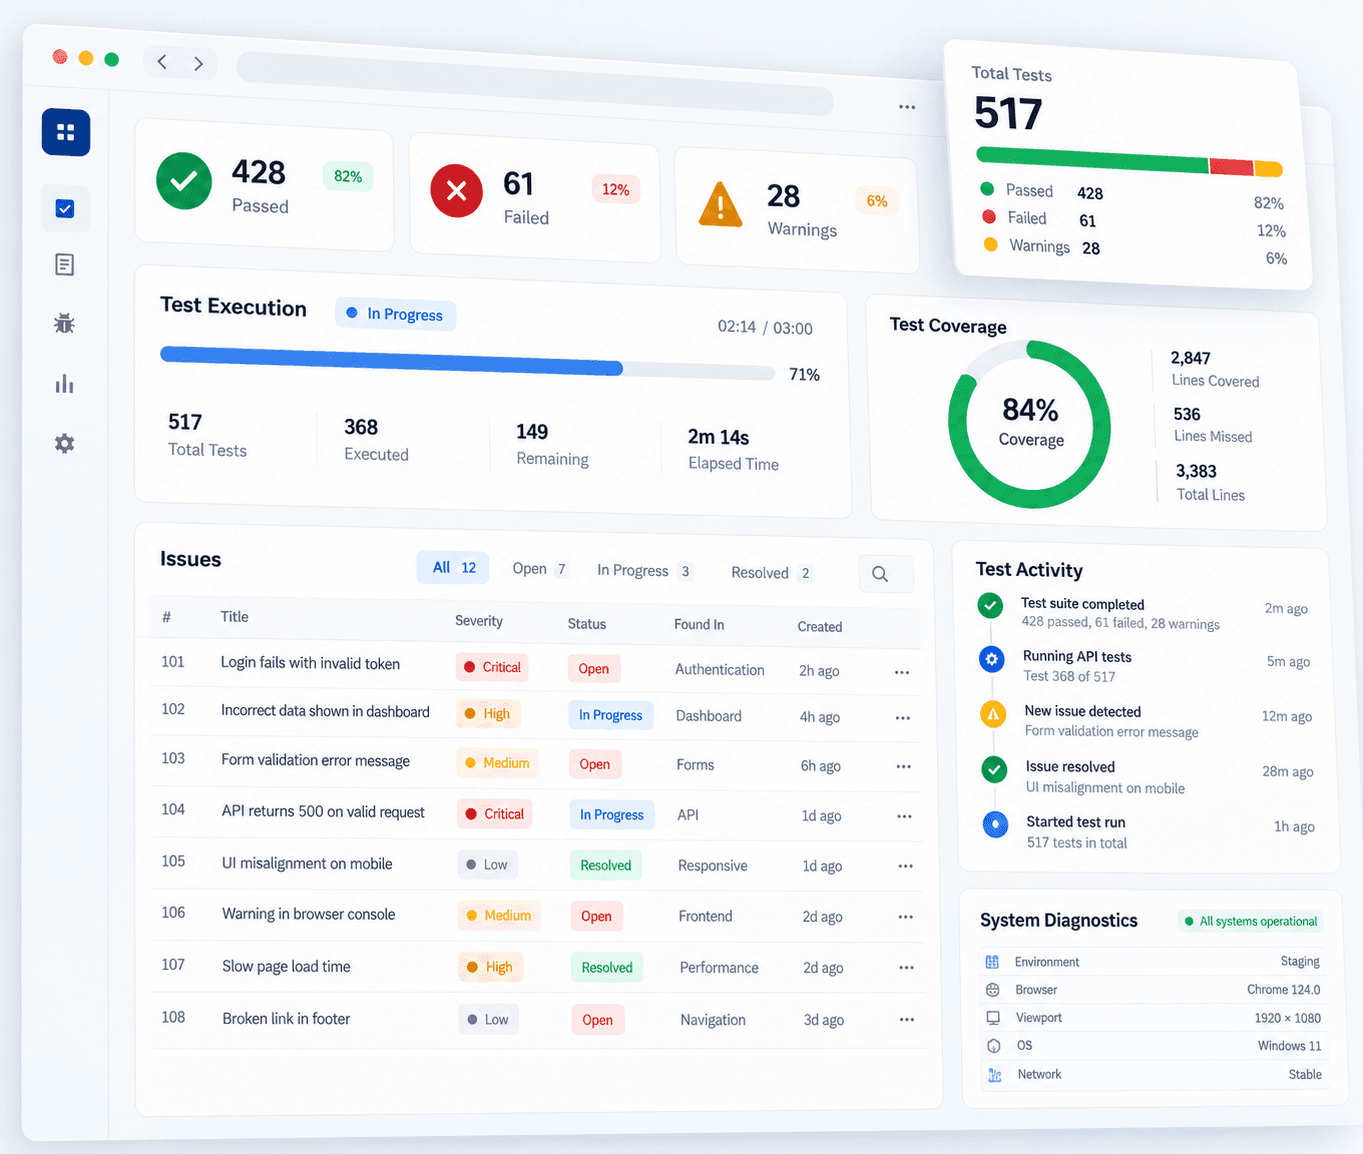
Task: Click the red Failed cross icon
Action: [x=456, y=190]
